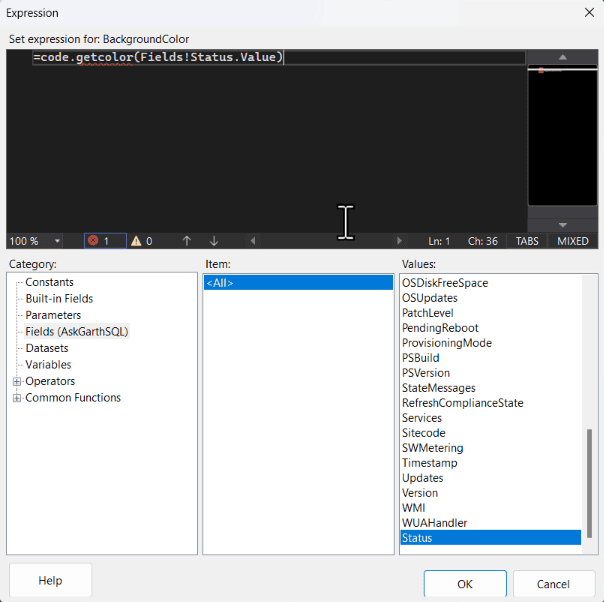Cancel the Expression dialog
Viewport: 604px width, 602px height.
[x=553, y=584]
